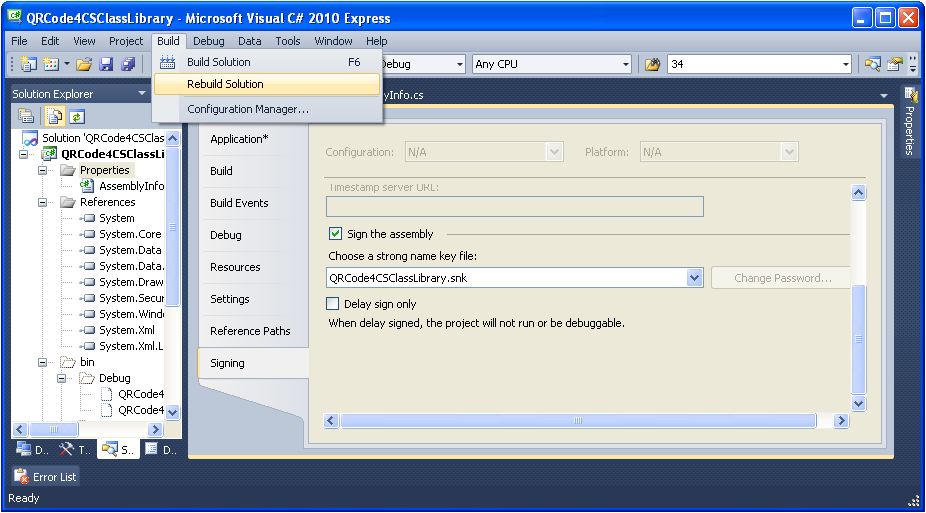
Task: Select Rebuild Solution from Build menu
Action: click(266, 84)
